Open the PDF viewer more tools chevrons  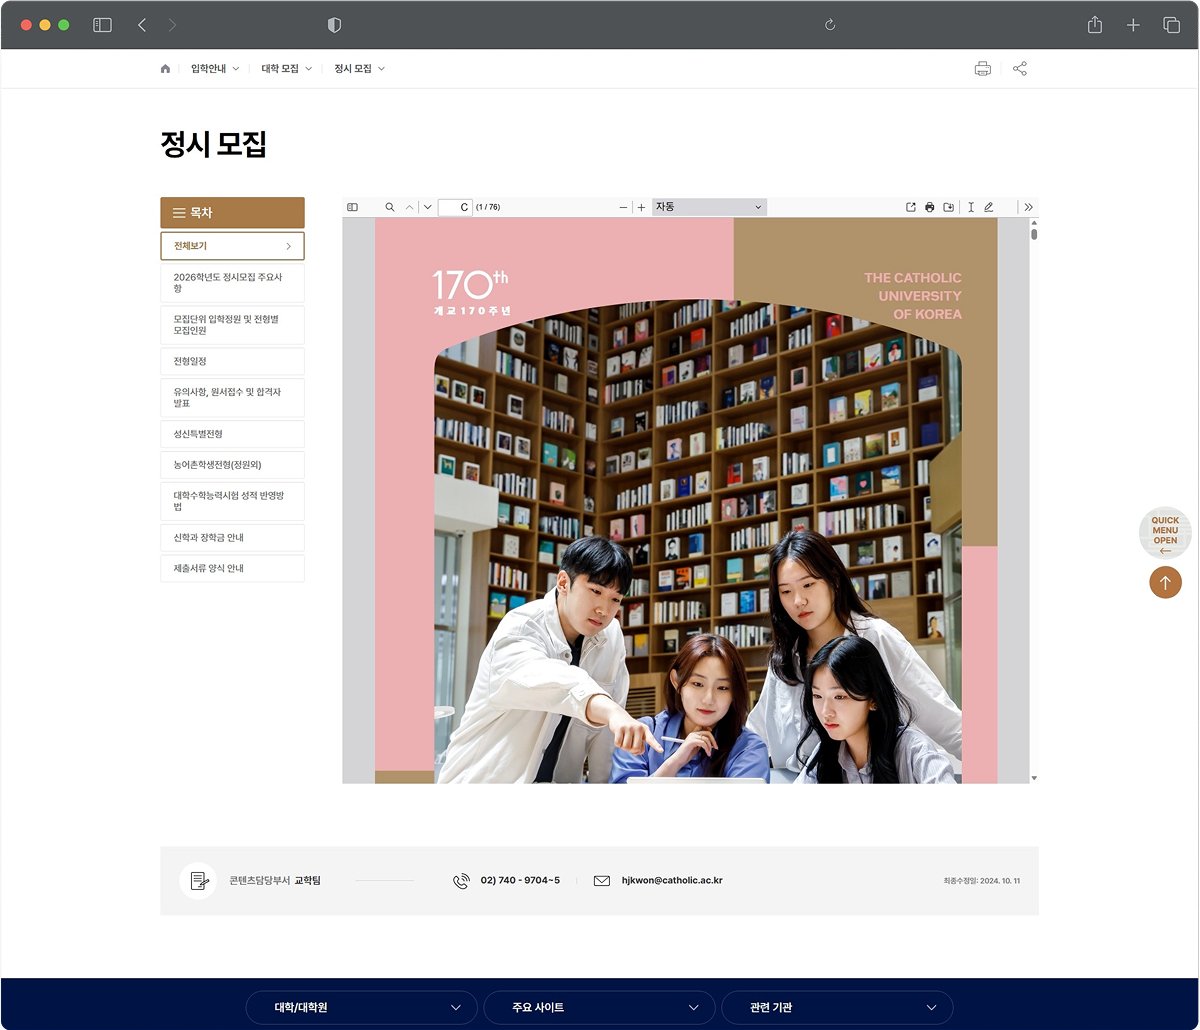[x=1028, y=207]
